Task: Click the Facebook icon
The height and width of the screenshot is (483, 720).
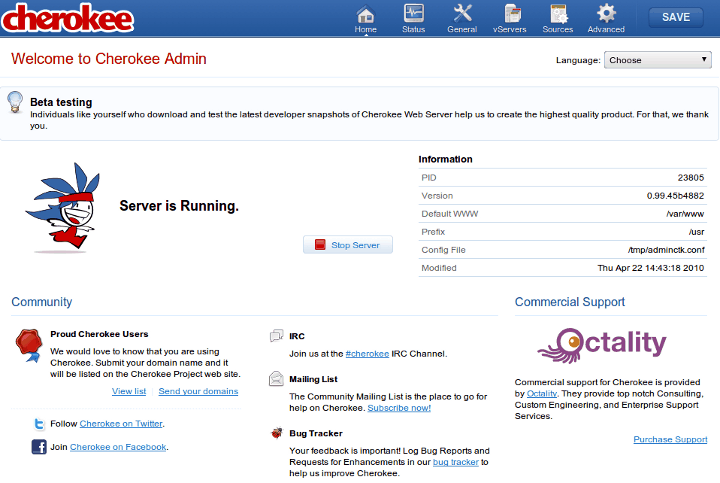Action: pyautogui.click(x=39, y=447)
